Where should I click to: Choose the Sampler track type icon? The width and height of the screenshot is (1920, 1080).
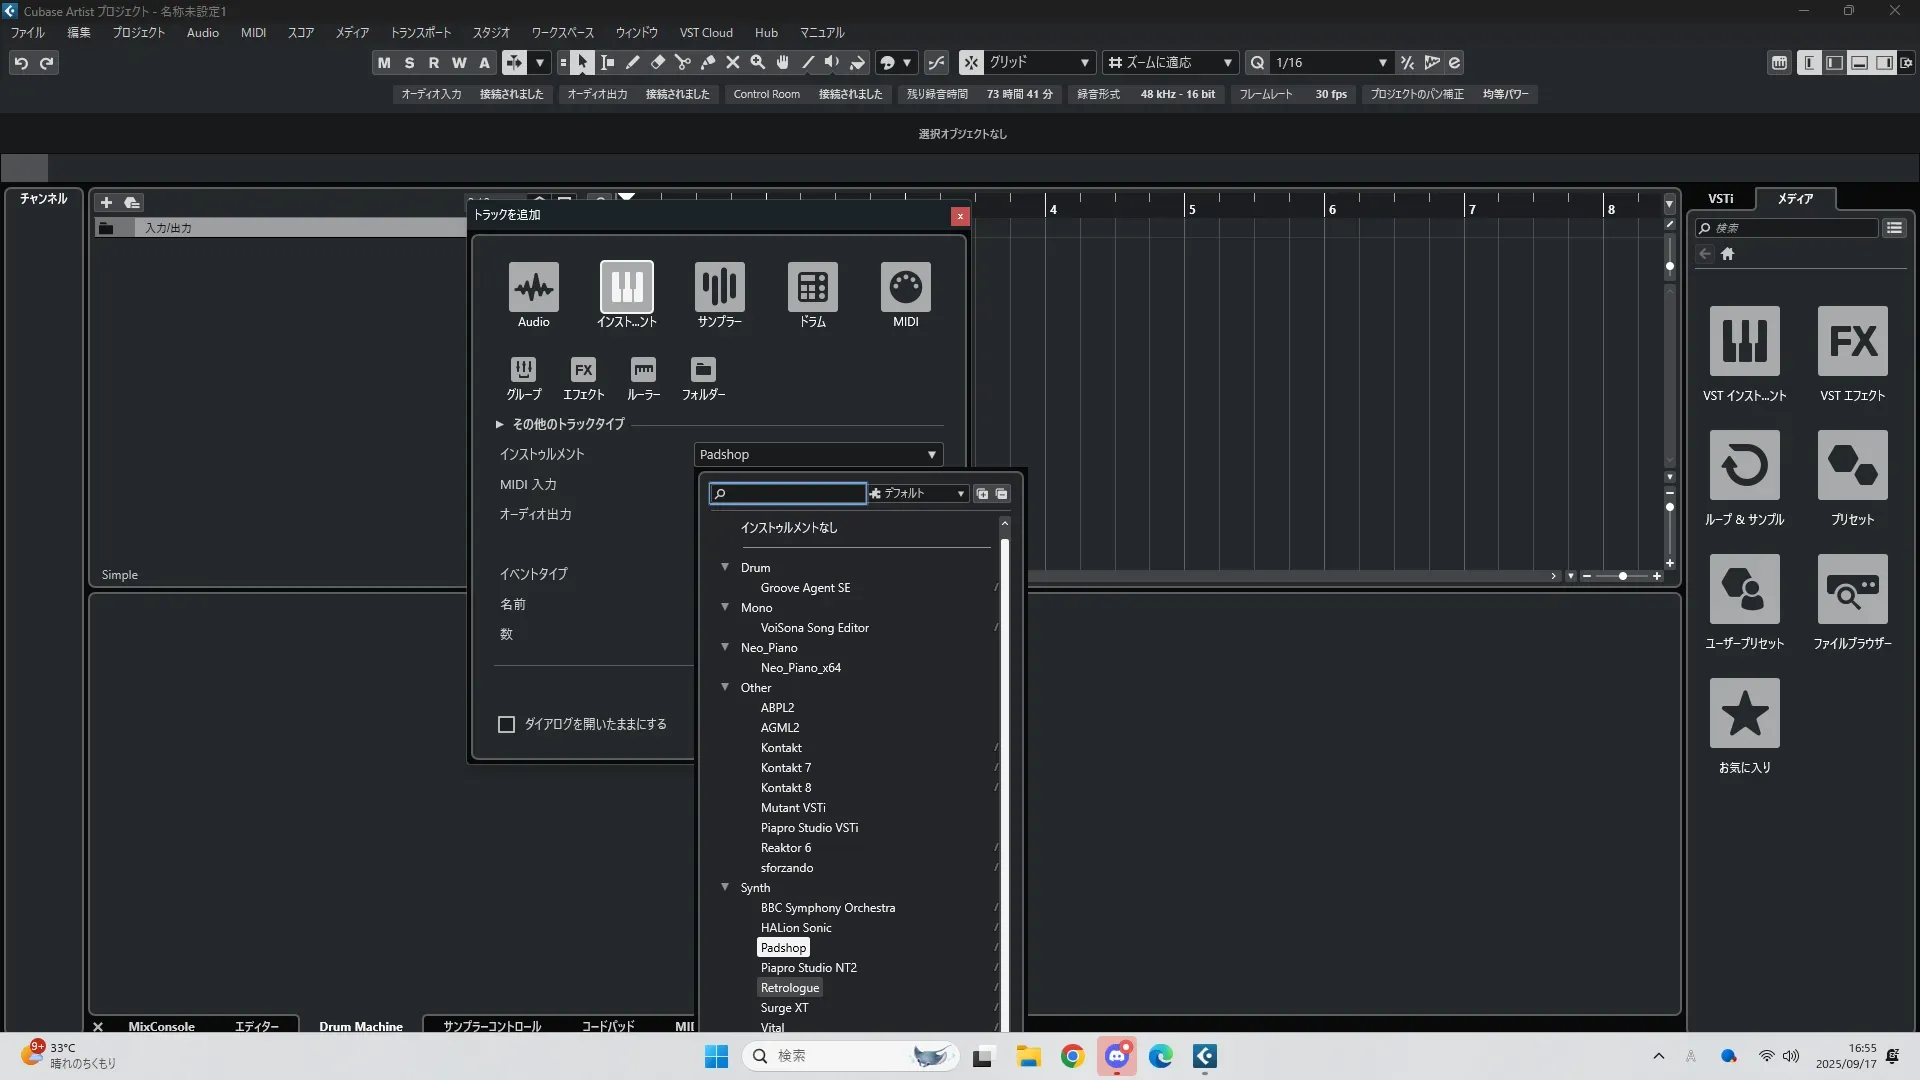(719, 287)
